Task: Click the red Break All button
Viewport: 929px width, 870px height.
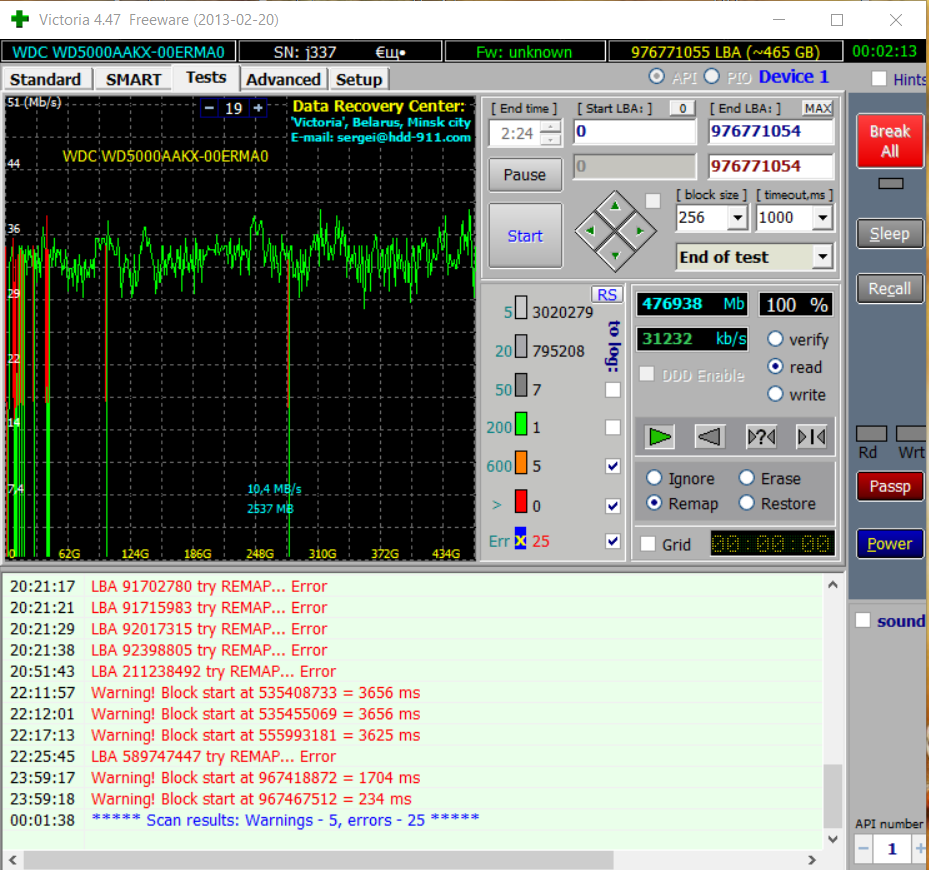Action: click(889, 141)
